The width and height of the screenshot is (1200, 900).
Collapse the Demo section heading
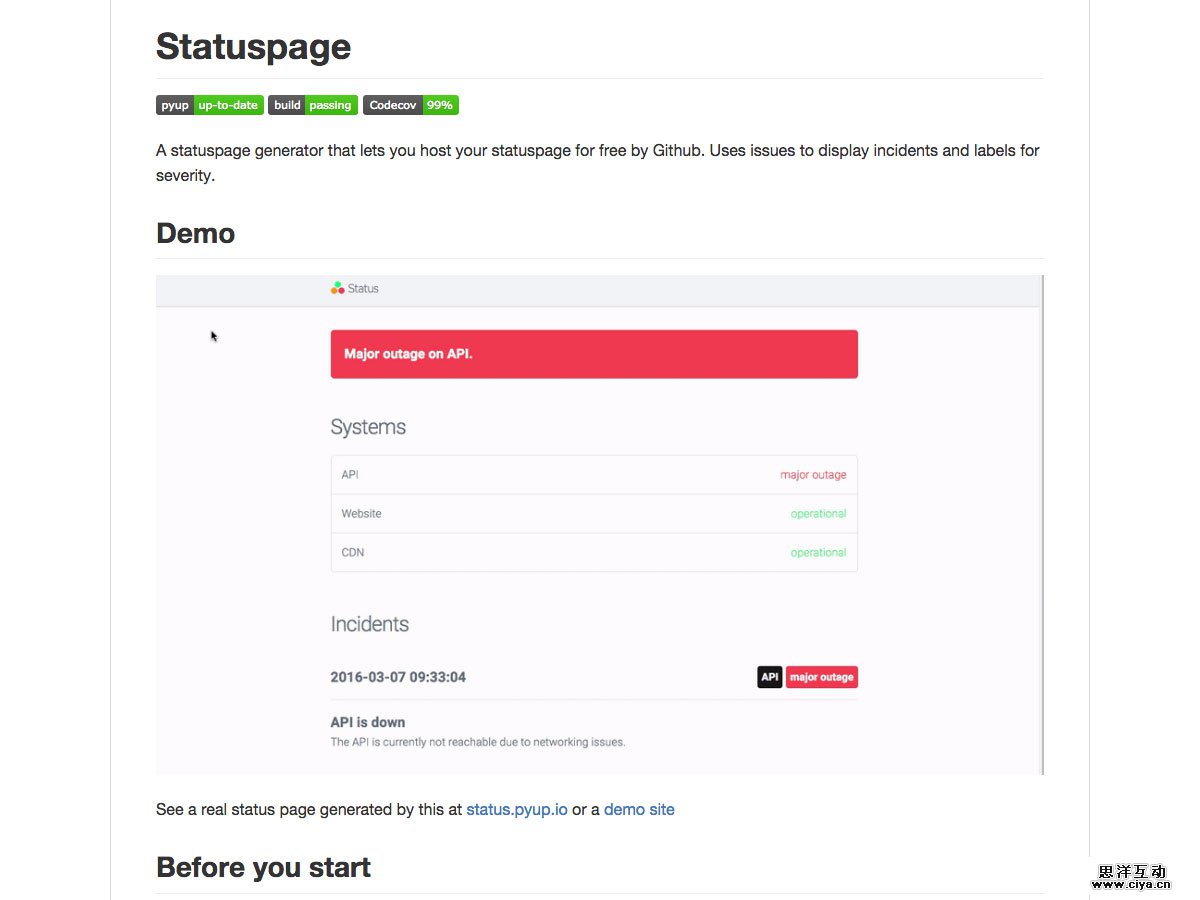pyautogui.click(x=195, y=233)
